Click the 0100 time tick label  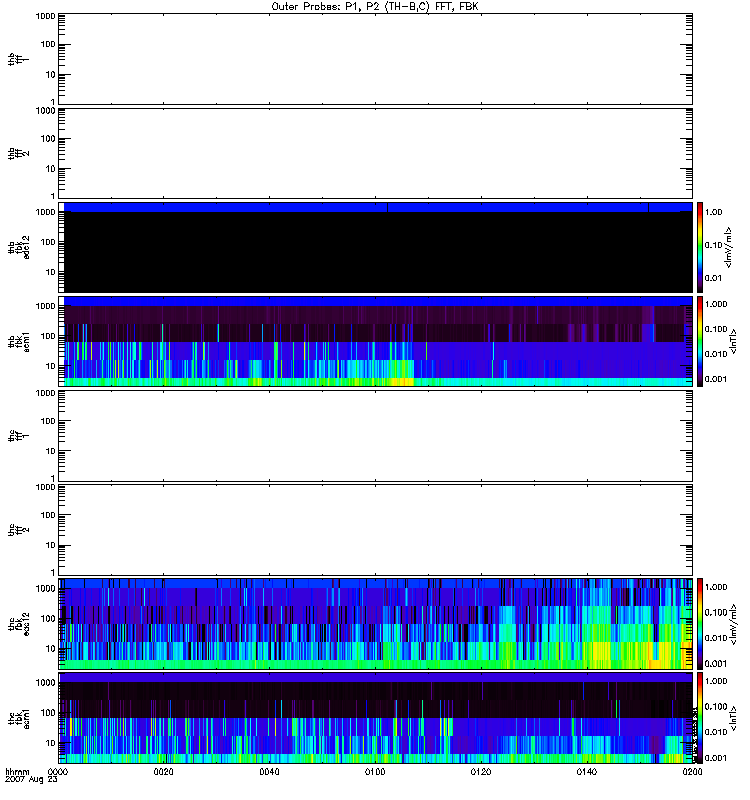click(375, 773)
